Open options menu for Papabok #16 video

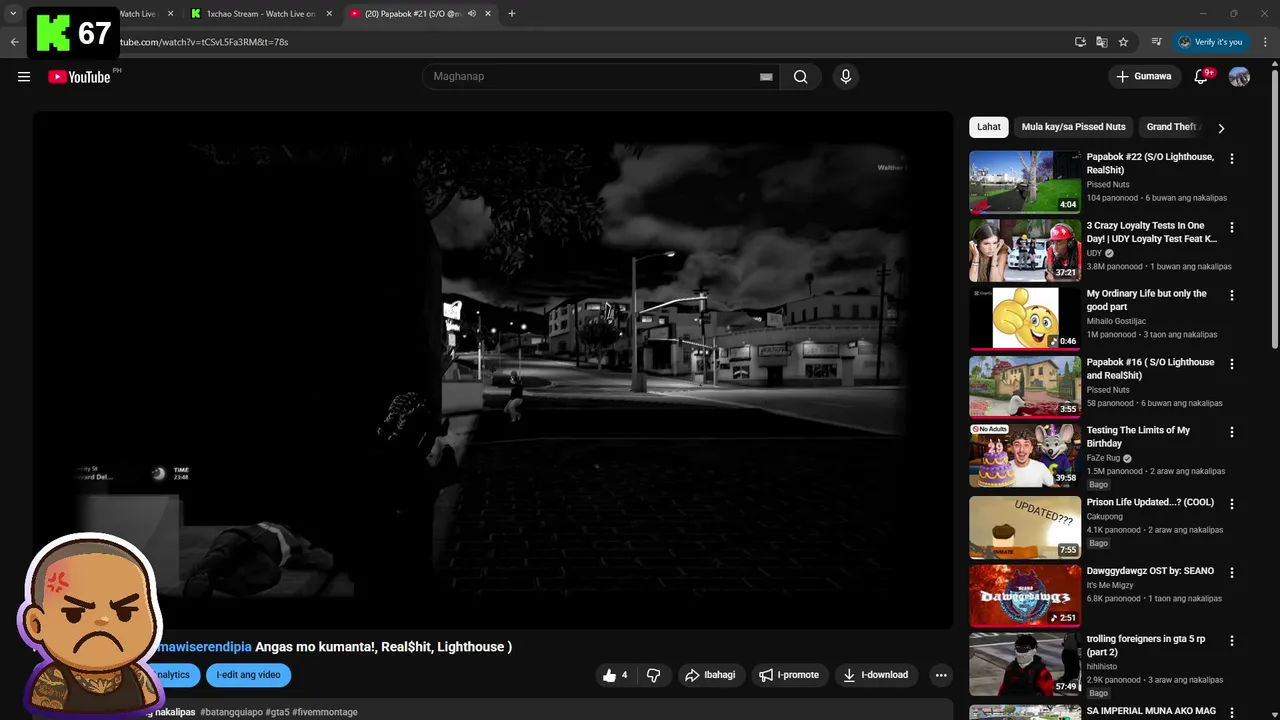(x=1232, y=365)
